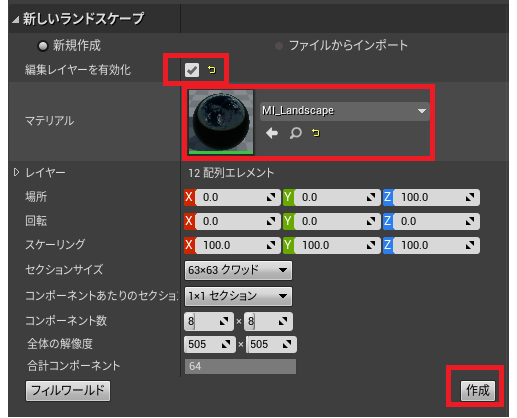Click second コンポーネント数 spinner arrow
The width and height of the screenshot is (517, 418).
pyautogui.click(x=283, y=321)
